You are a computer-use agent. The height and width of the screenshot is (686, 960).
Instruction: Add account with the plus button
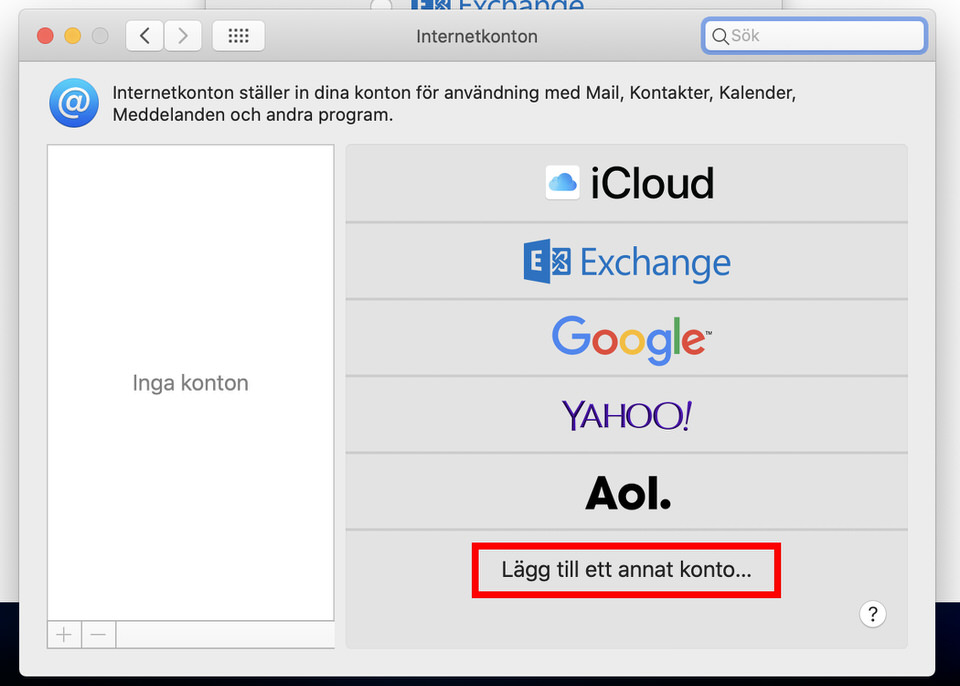(64, 635)
